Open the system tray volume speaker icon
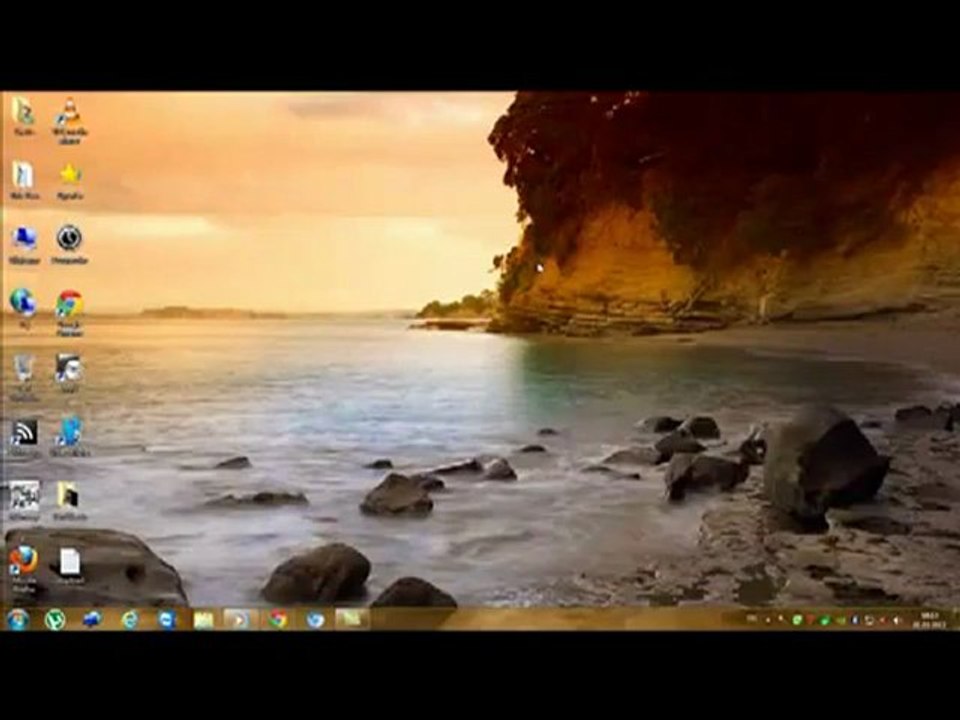The height and width of the screenshot is (720, 960). click(896, 620)
